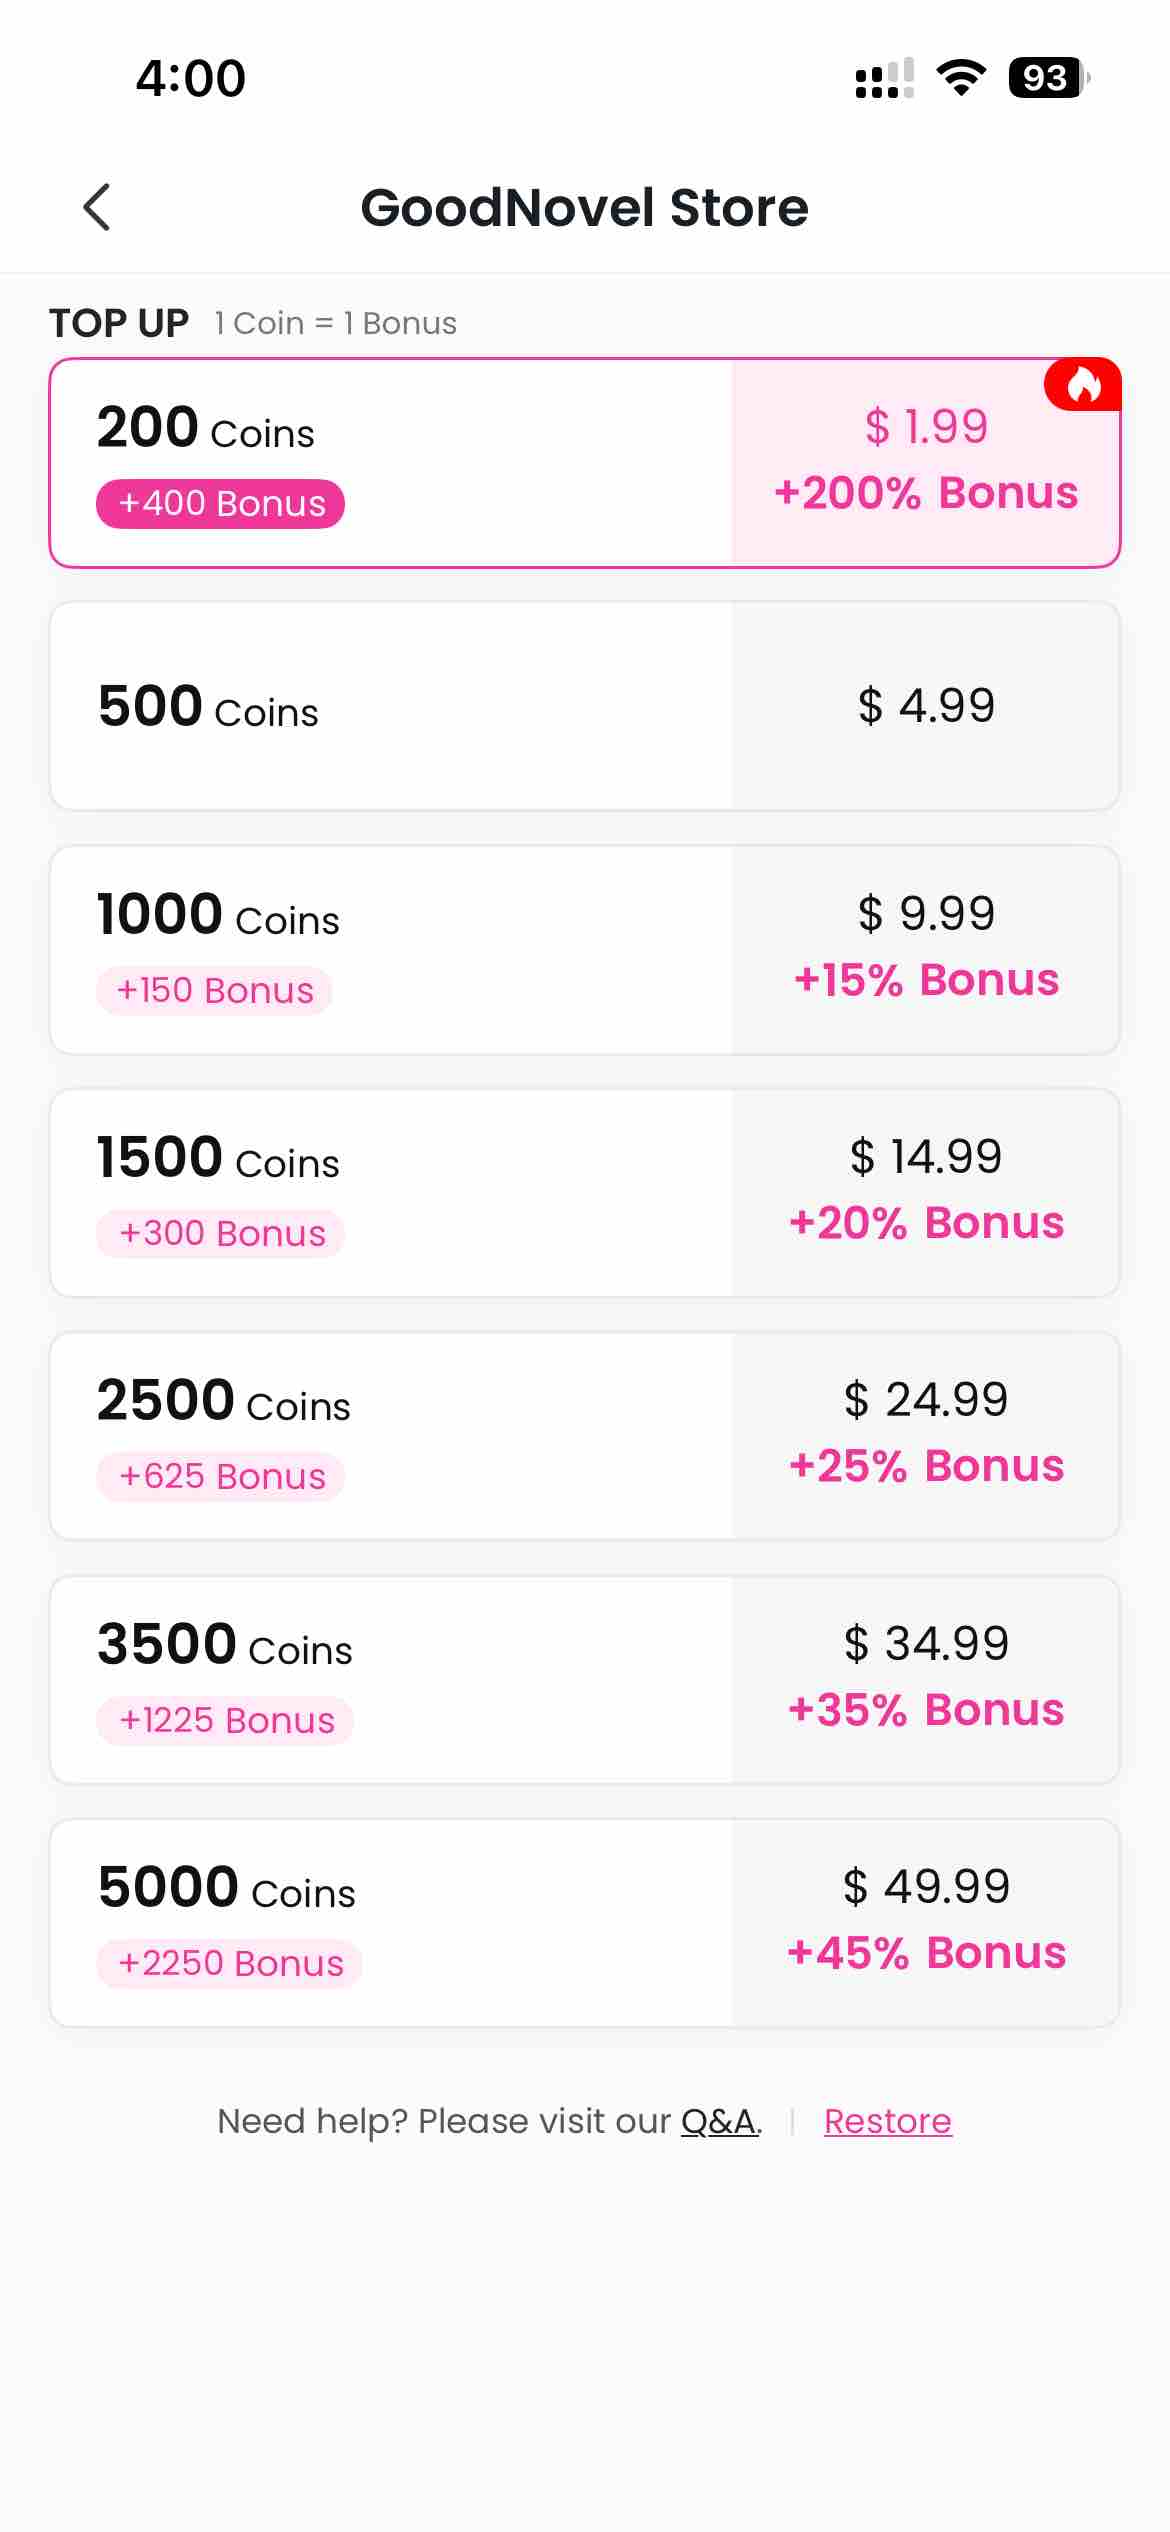The height and width of the screenshot is (2532, 1170).
Task: Tap the $ 49.99 price area
Action: (926, 1887)
